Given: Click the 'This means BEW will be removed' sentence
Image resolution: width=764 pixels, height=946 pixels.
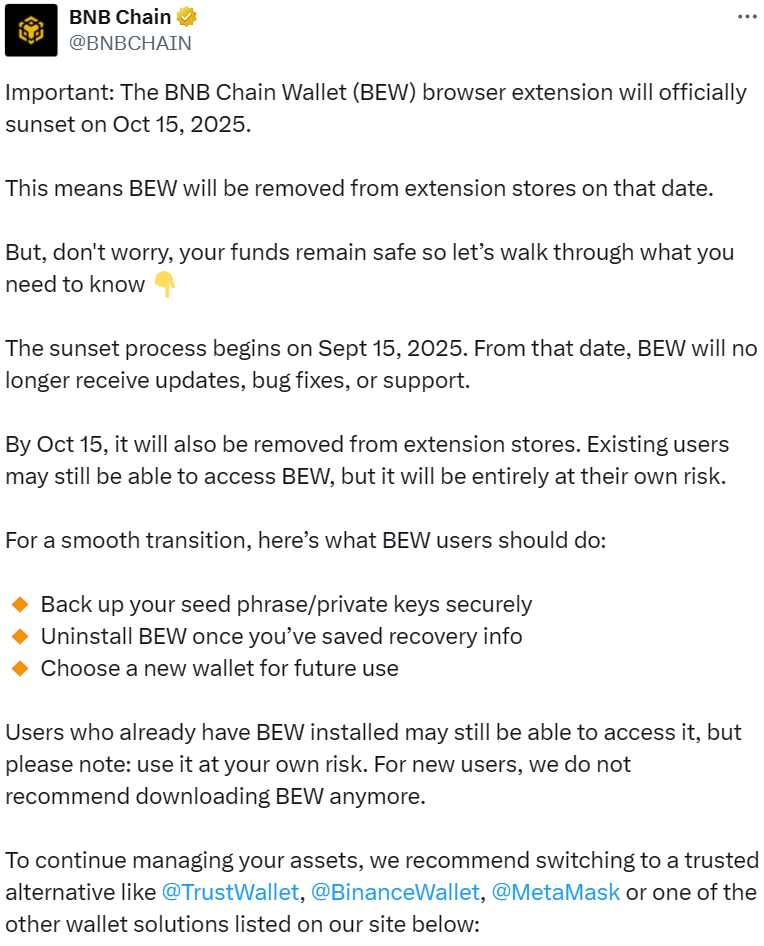Looking at the screenshot, I should (x=359, y=188).
